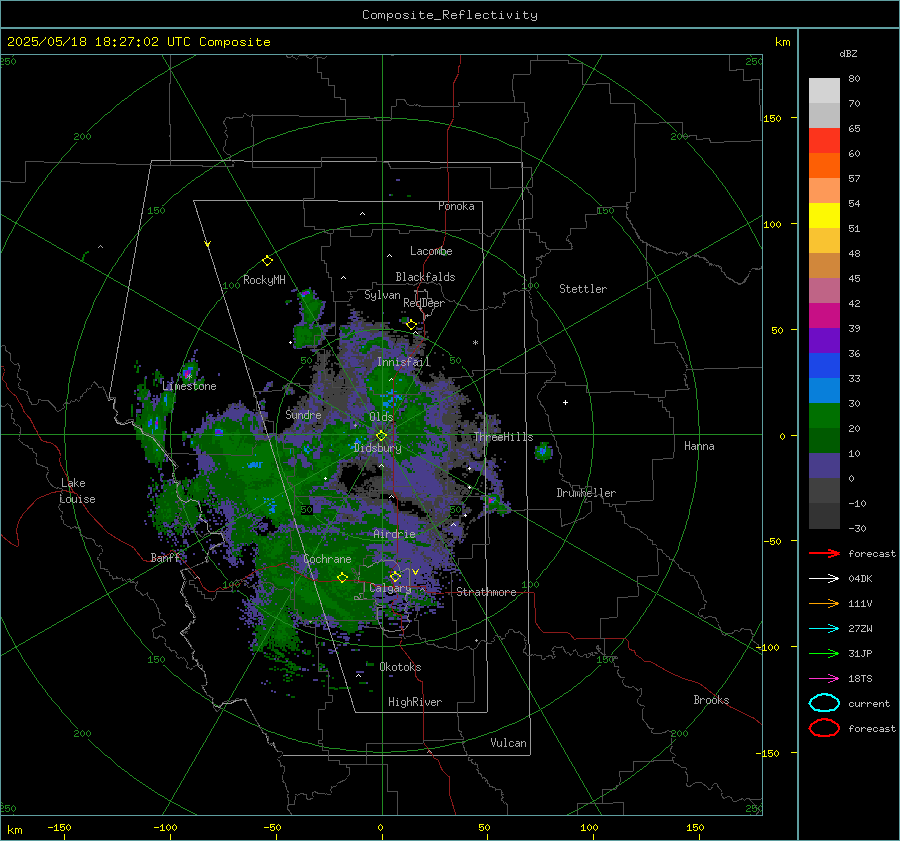Click the RockyMH label
The image size is (900, 841).
(264, 280)
